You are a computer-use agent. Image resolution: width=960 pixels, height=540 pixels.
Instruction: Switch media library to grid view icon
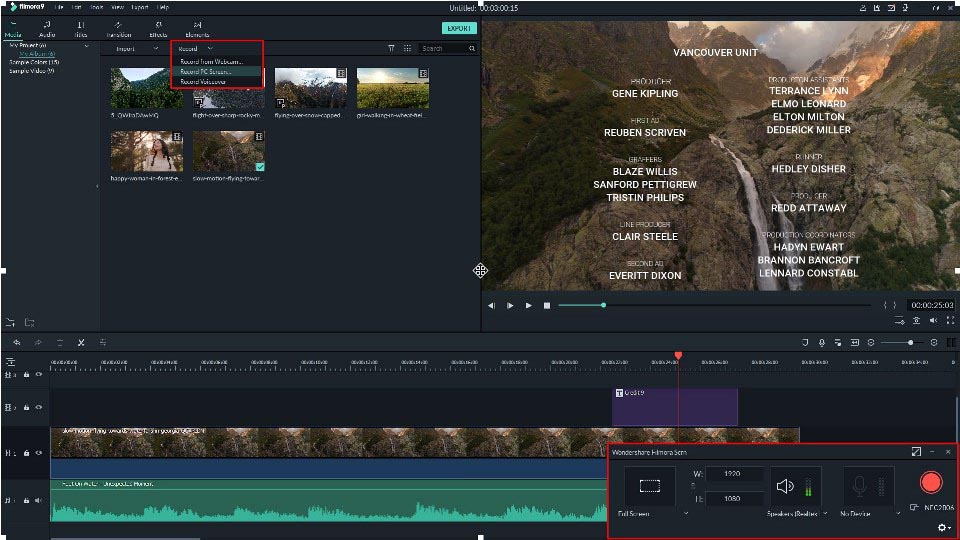point(407,48)
